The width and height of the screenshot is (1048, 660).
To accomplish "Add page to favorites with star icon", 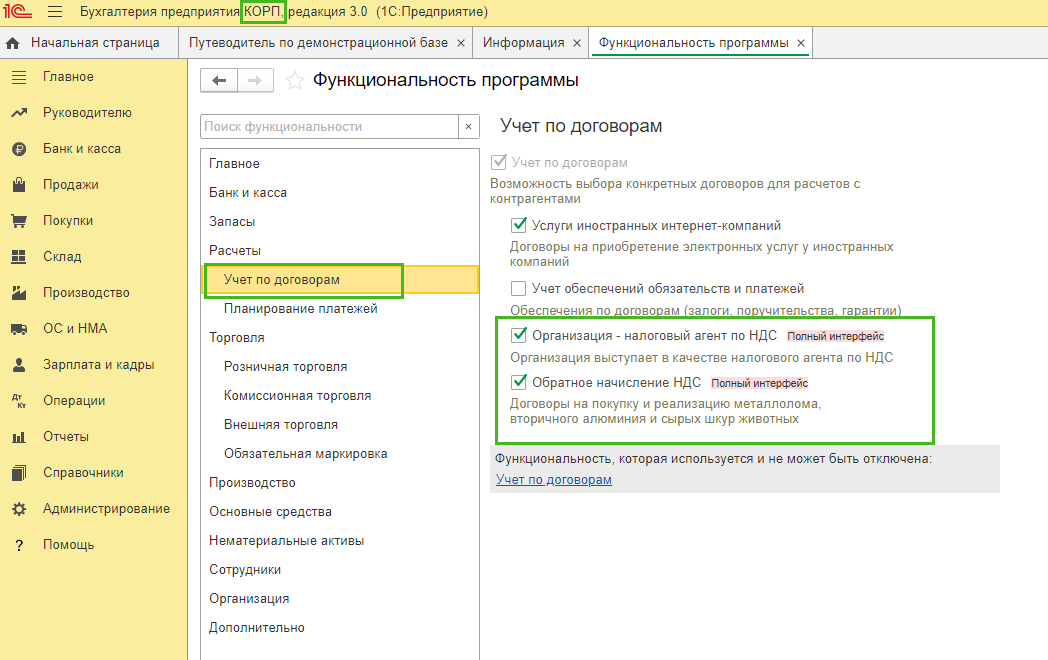I will (295, 81).
